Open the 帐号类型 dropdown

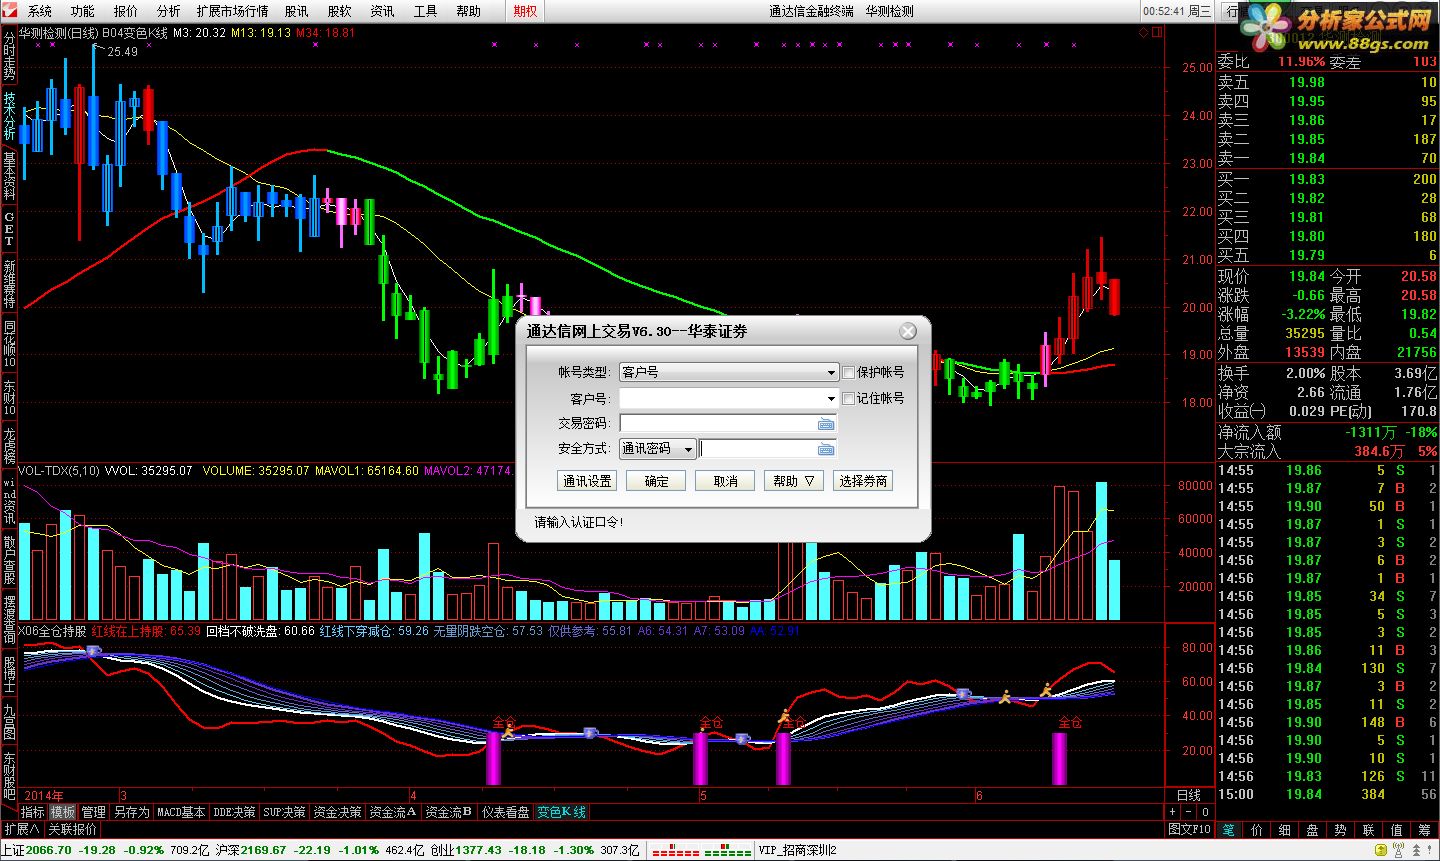click(729, 372)
